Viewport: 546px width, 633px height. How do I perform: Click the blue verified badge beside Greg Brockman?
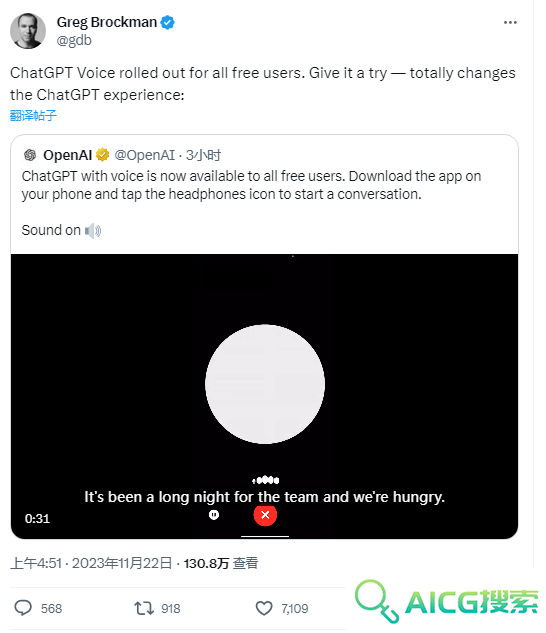point(167,22)
